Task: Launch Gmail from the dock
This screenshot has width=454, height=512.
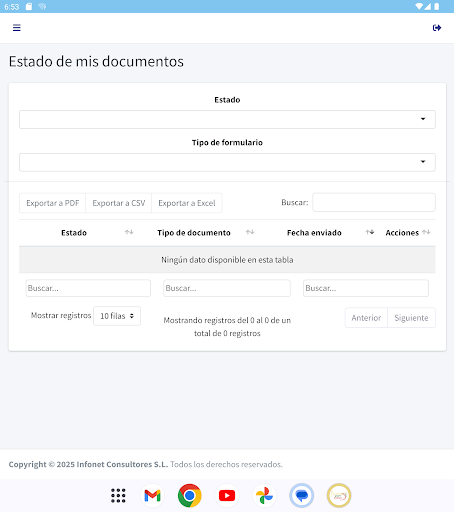Action: tap(152, 495)
